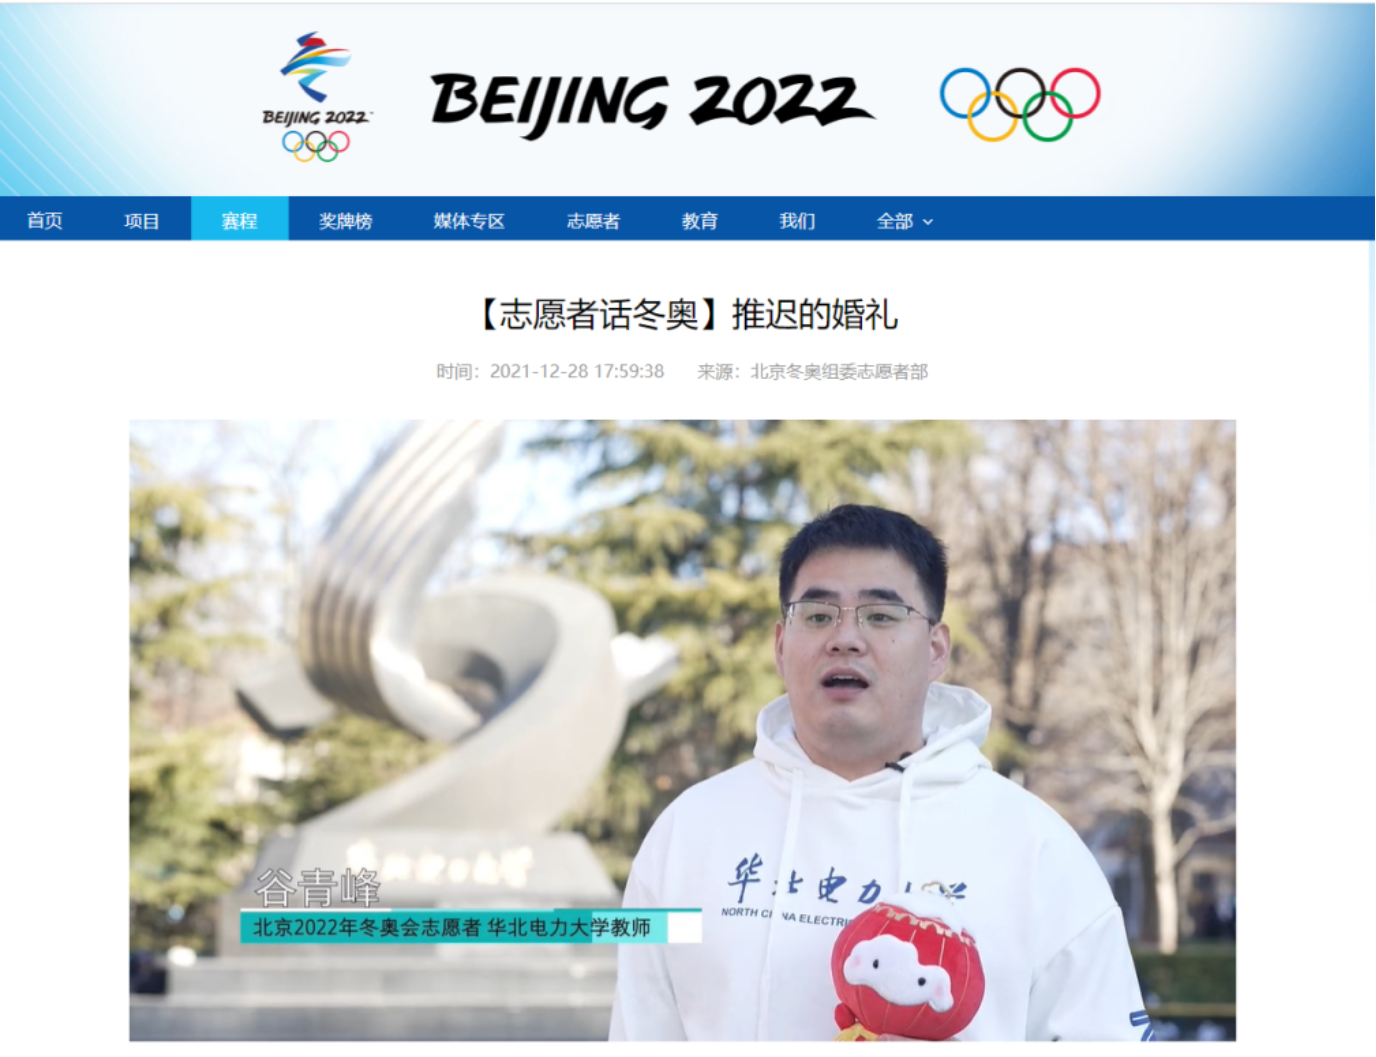Screen dimensions: 1376x1057
Task: Click the video image of the volunteer
Action: (x=682, y=730)
